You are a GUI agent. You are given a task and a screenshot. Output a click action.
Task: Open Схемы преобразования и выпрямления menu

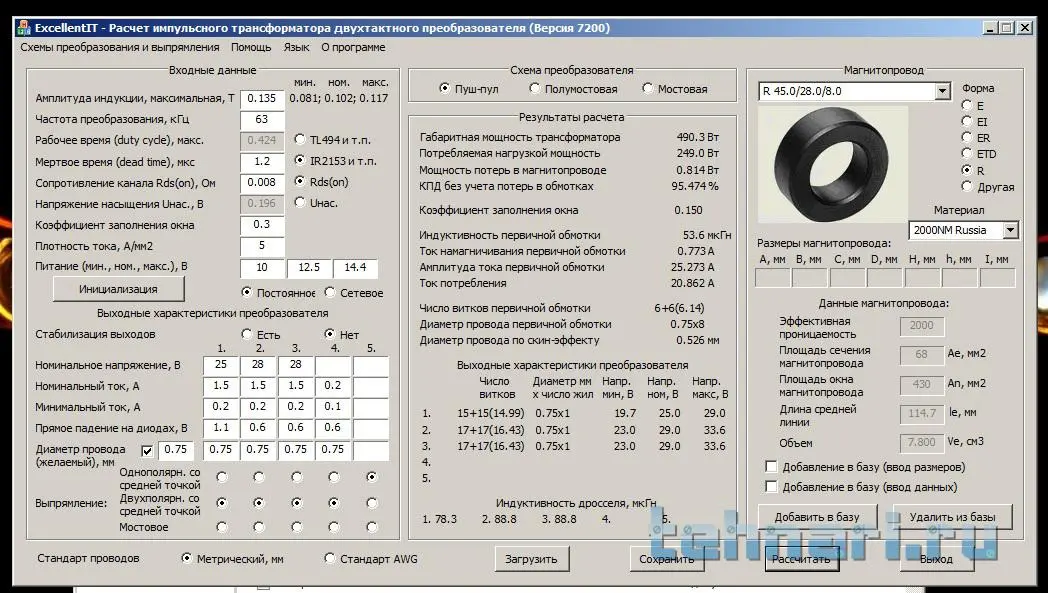(120, 47)
